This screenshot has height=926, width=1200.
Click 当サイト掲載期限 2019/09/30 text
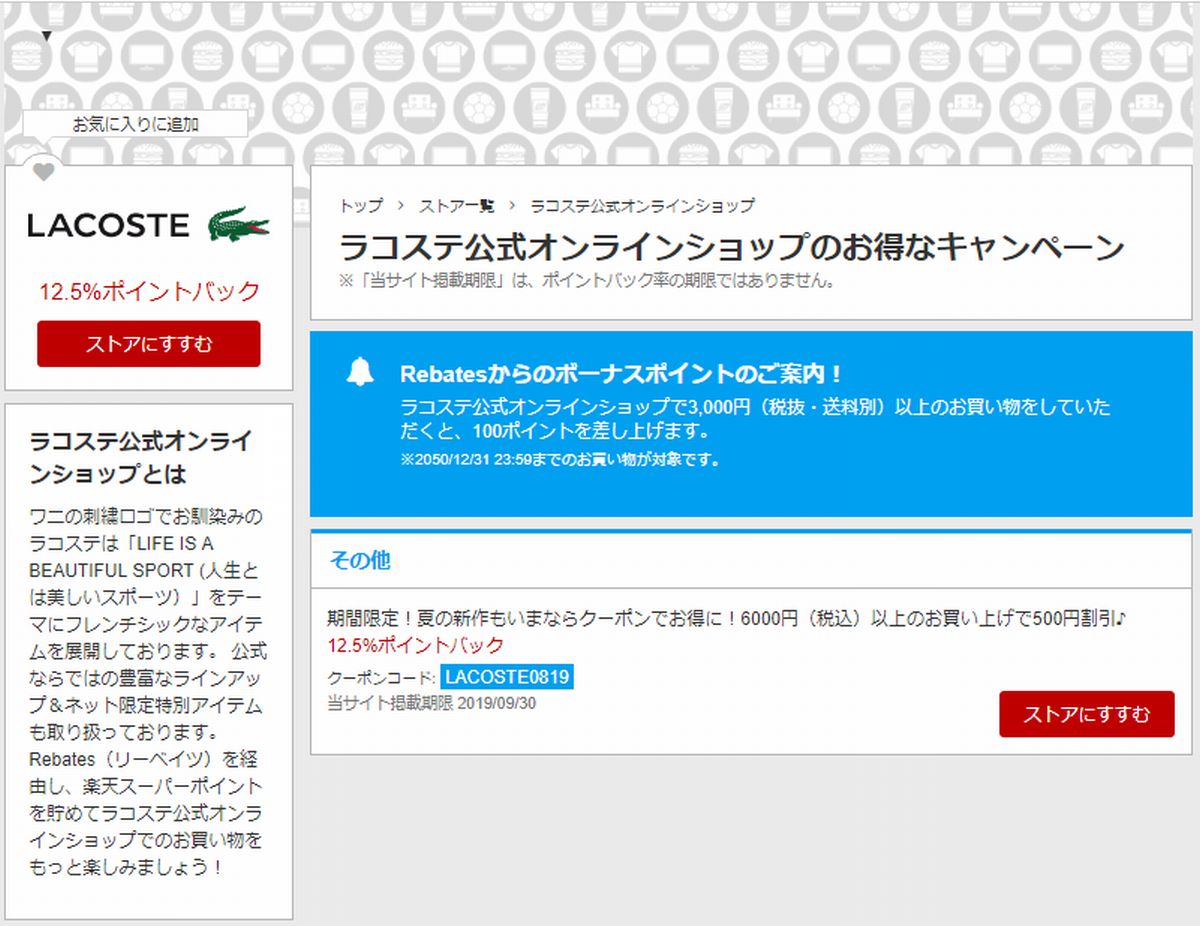[432, 703]
